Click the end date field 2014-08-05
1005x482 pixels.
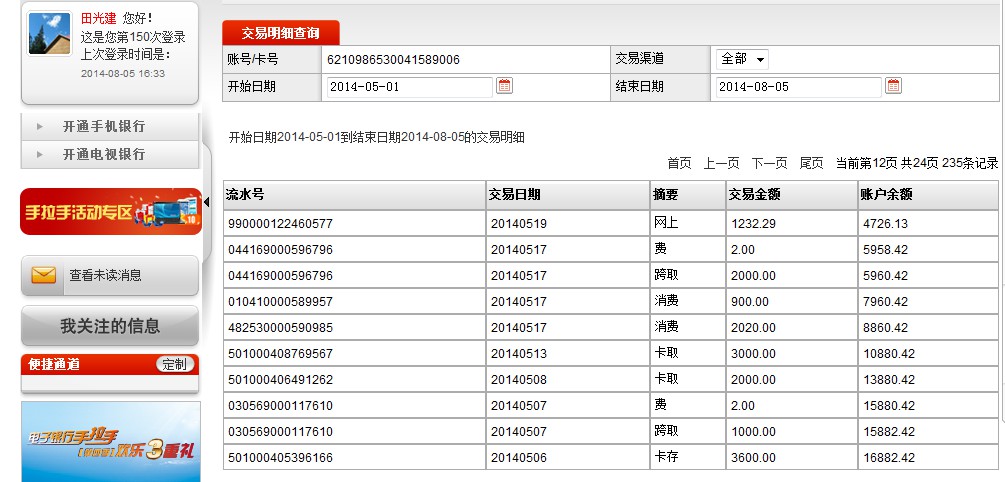pyautogui.click(x=797, y=87)
